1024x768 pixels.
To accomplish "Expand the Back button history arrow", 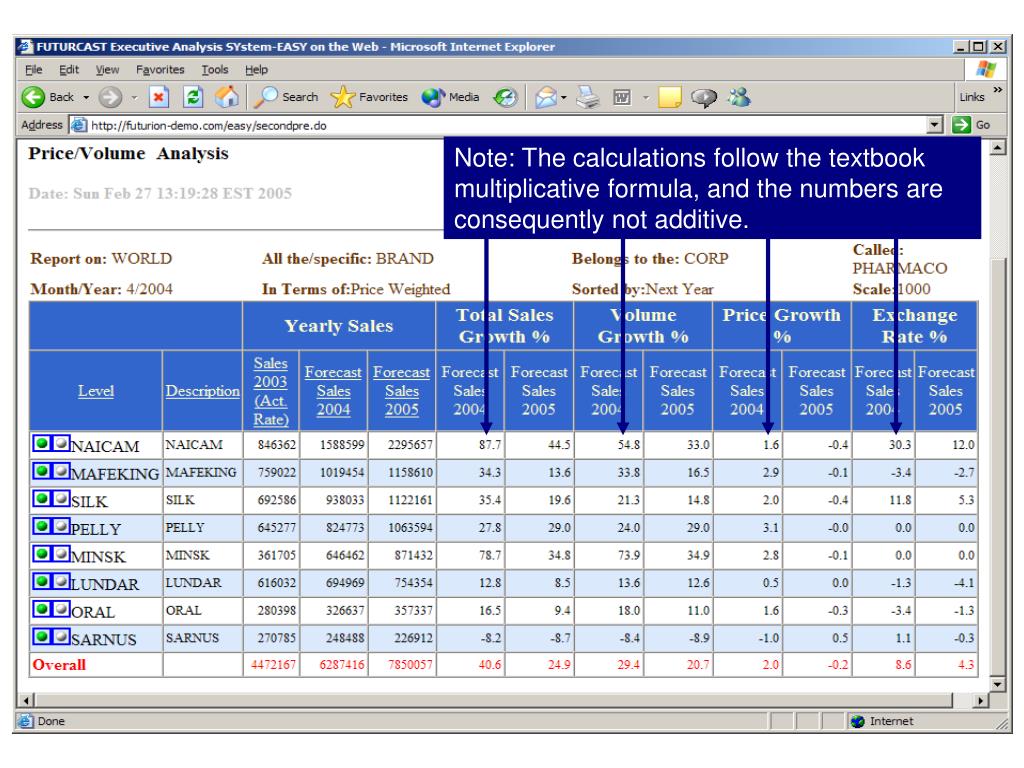I will tap(86, 98).
